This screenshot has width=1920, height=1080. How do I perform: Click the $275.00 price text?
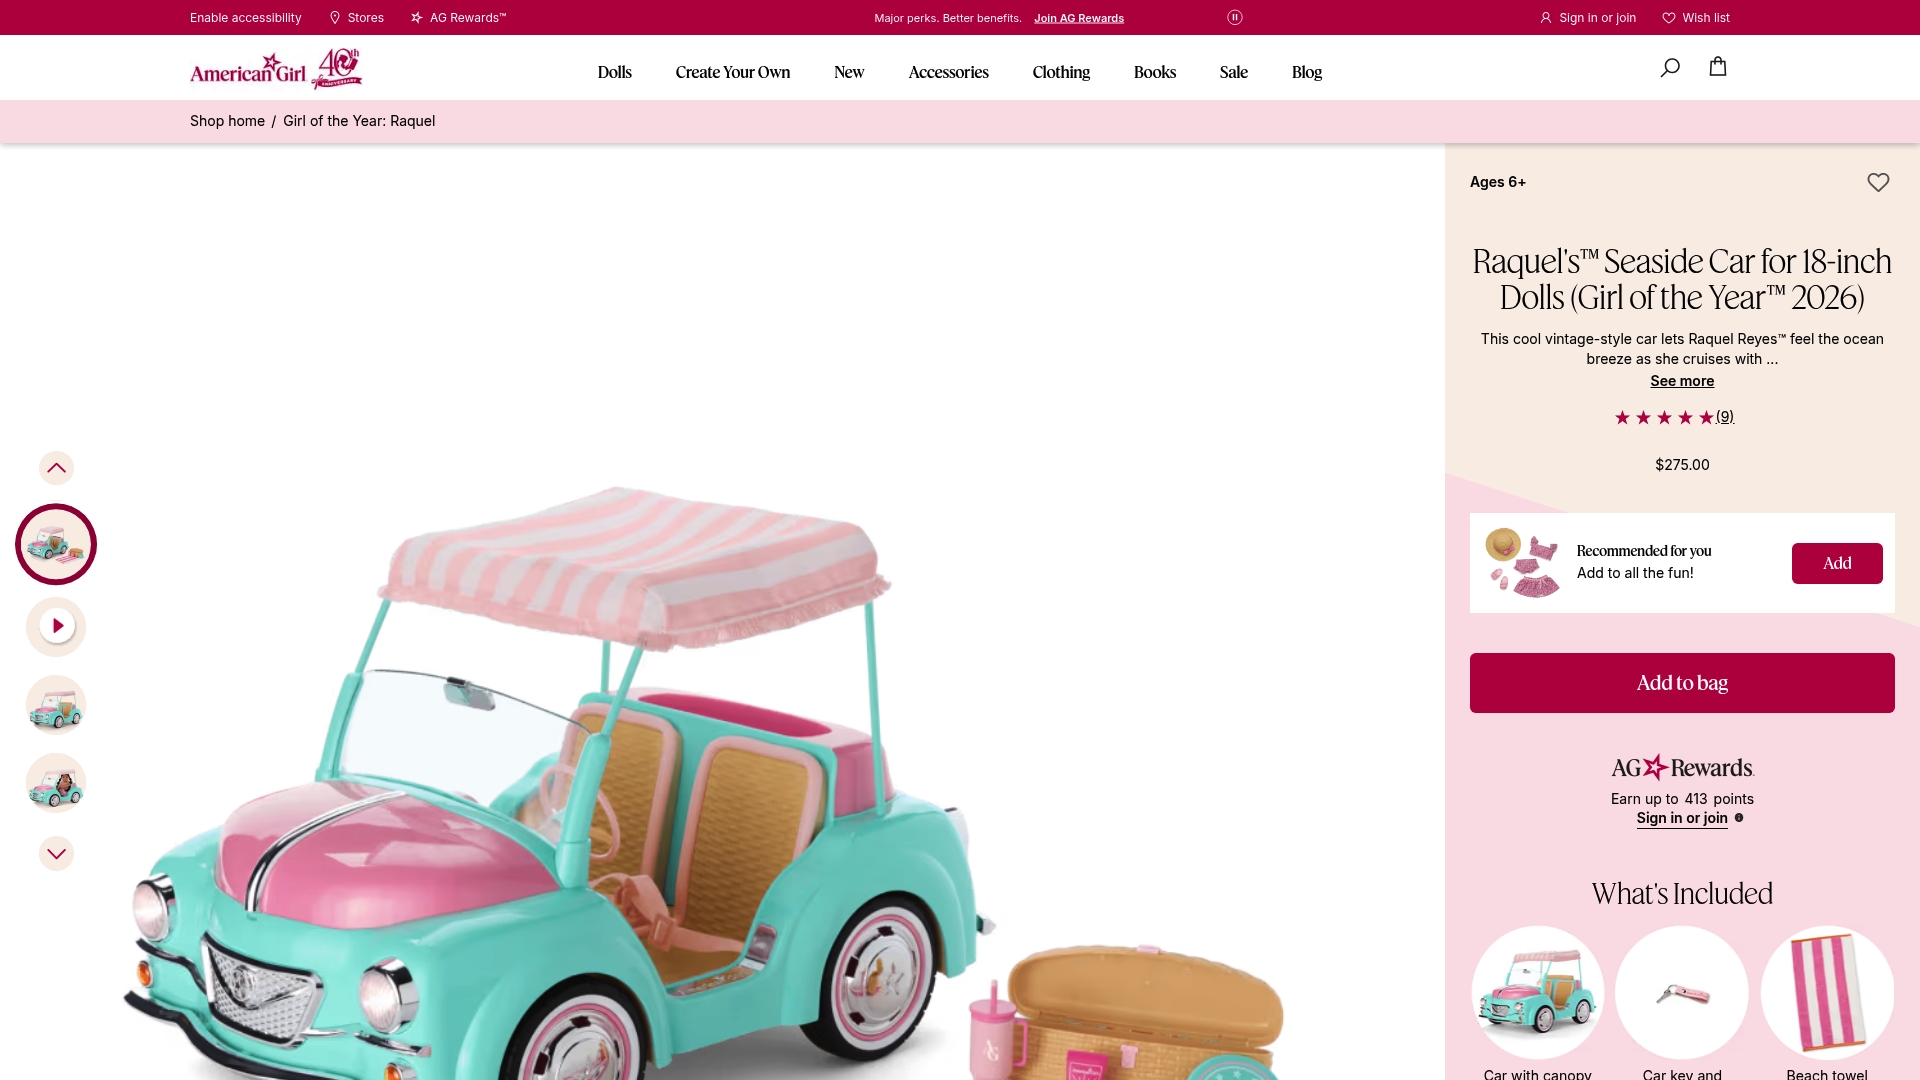tap(1682, 465)
